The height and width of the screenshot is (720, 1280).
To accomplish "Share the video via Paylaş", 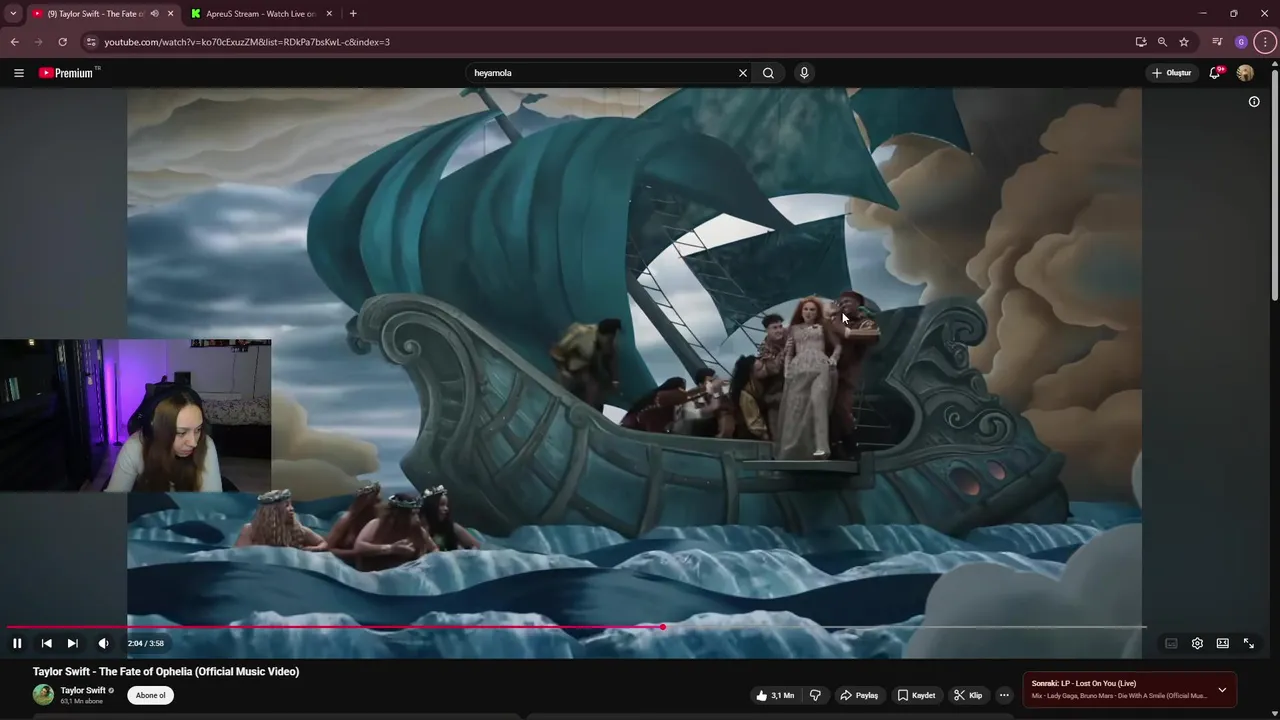I will click(x=859, y=695).
